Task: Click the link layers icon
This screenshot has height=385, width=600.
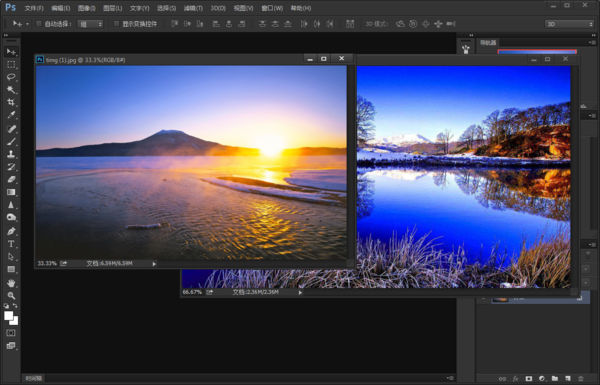Action: pos(502,378)
